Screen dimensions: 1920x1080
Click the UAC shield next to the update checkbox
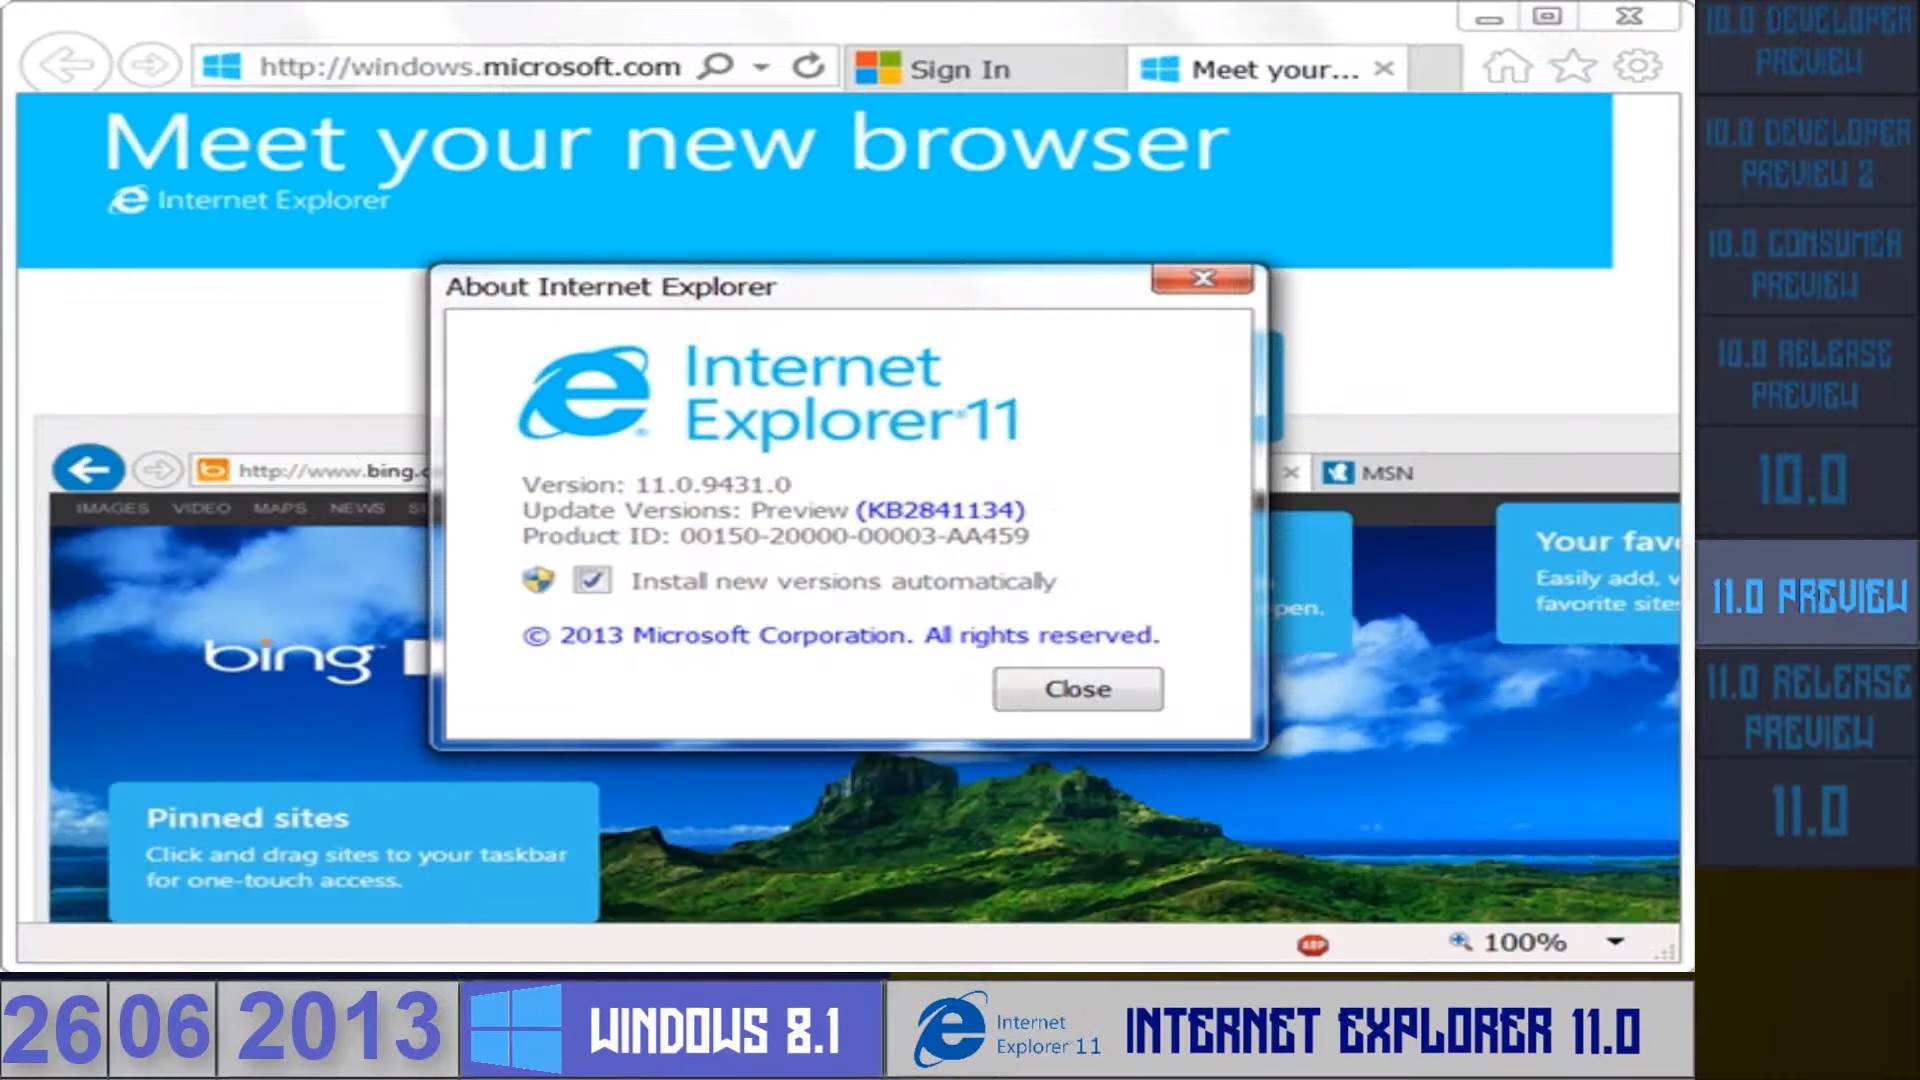point(537,580)
